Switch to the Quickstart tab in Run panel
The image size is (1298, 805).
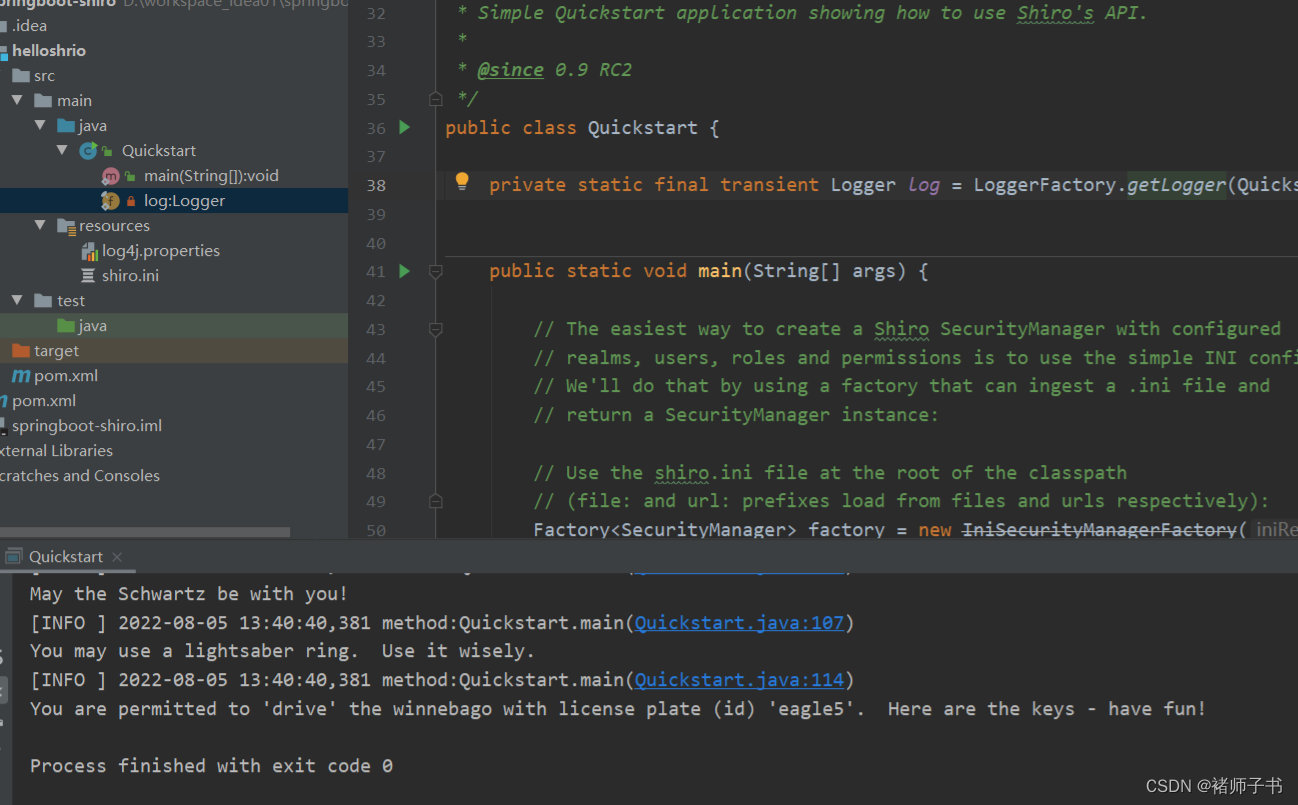(65, 557)
